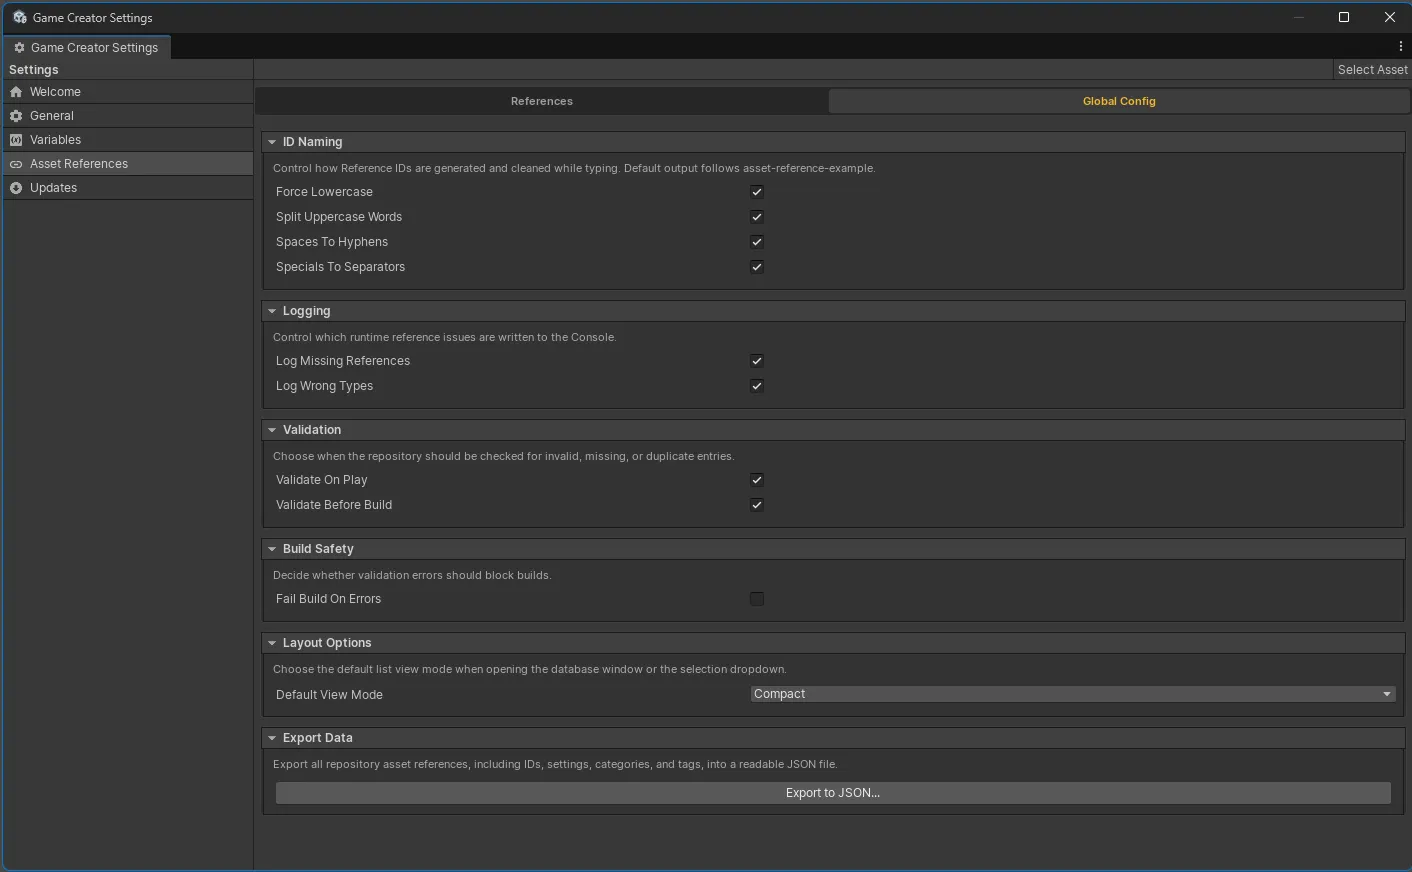Select Asset References in the sidebar

128,164
